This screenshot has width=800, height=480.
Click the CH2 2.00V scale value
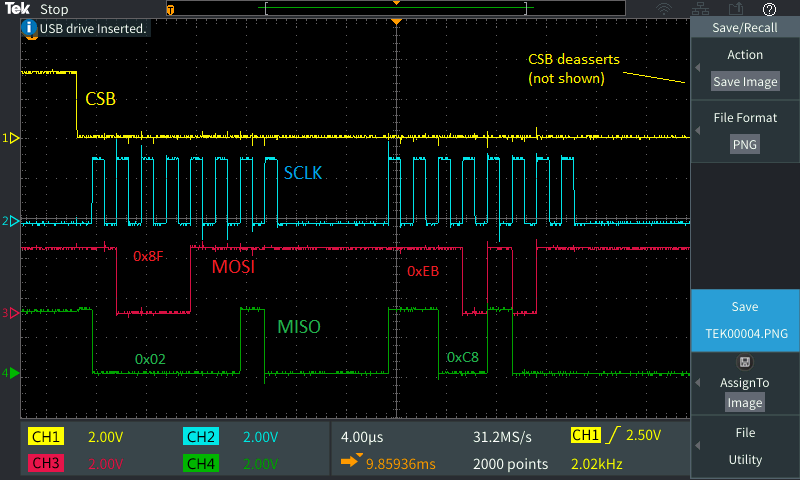pyautogui.click(x=260, y=437)
